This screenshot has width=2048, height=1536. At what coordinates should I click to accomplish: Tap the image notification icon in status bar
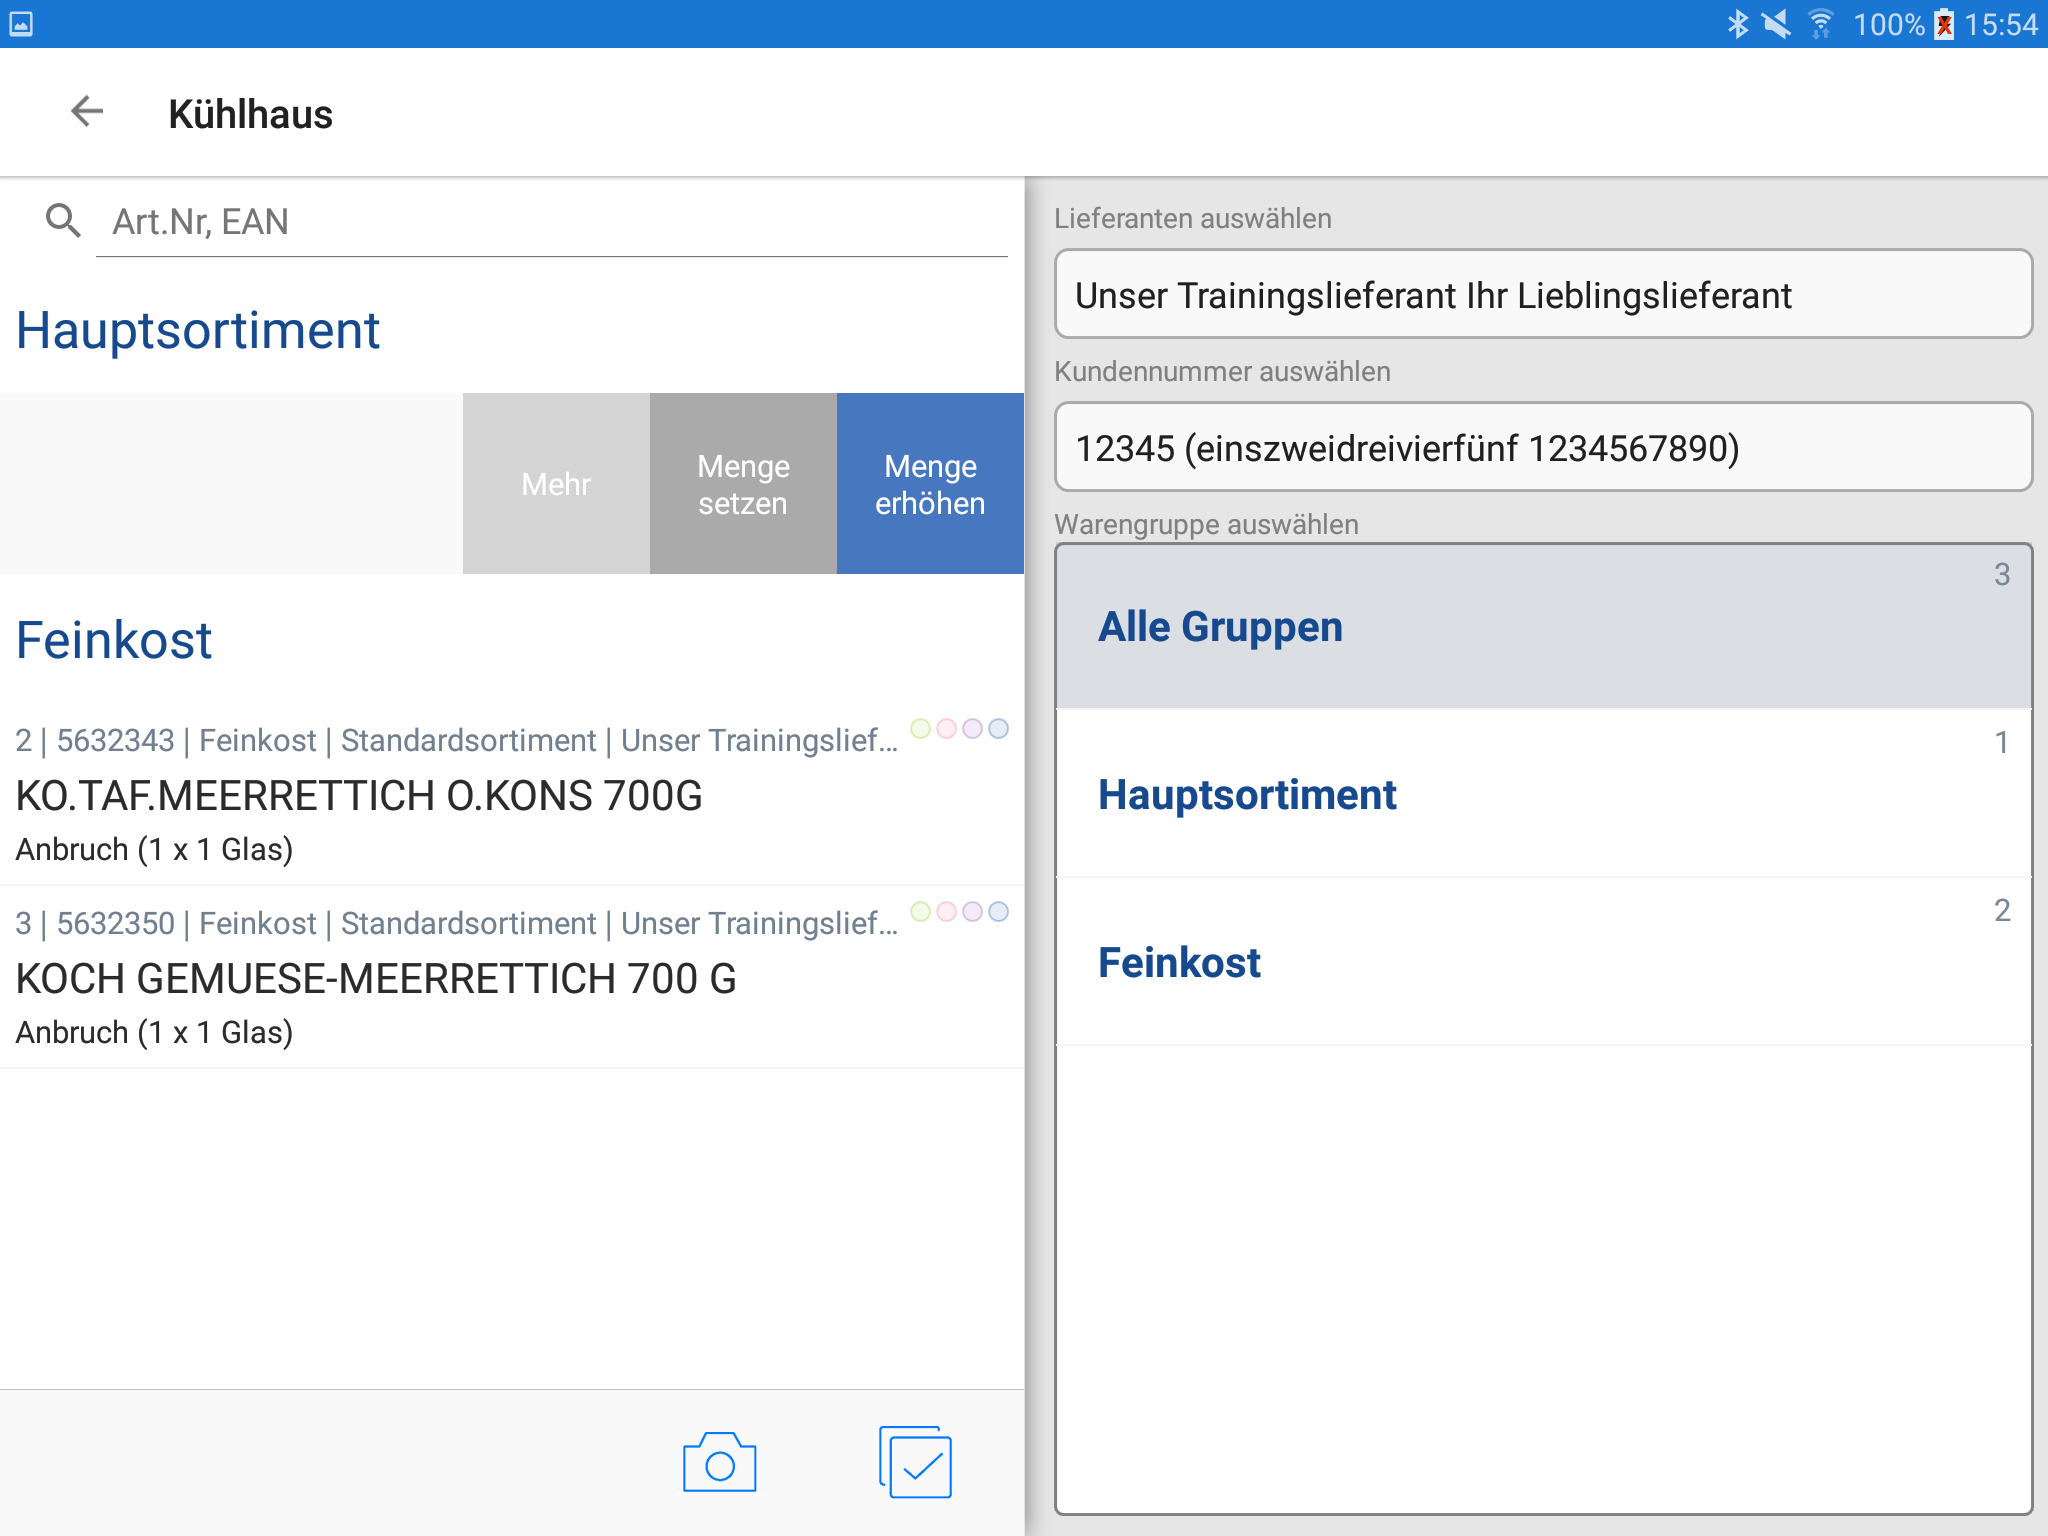pyautogui.click(x=21, y=24)
